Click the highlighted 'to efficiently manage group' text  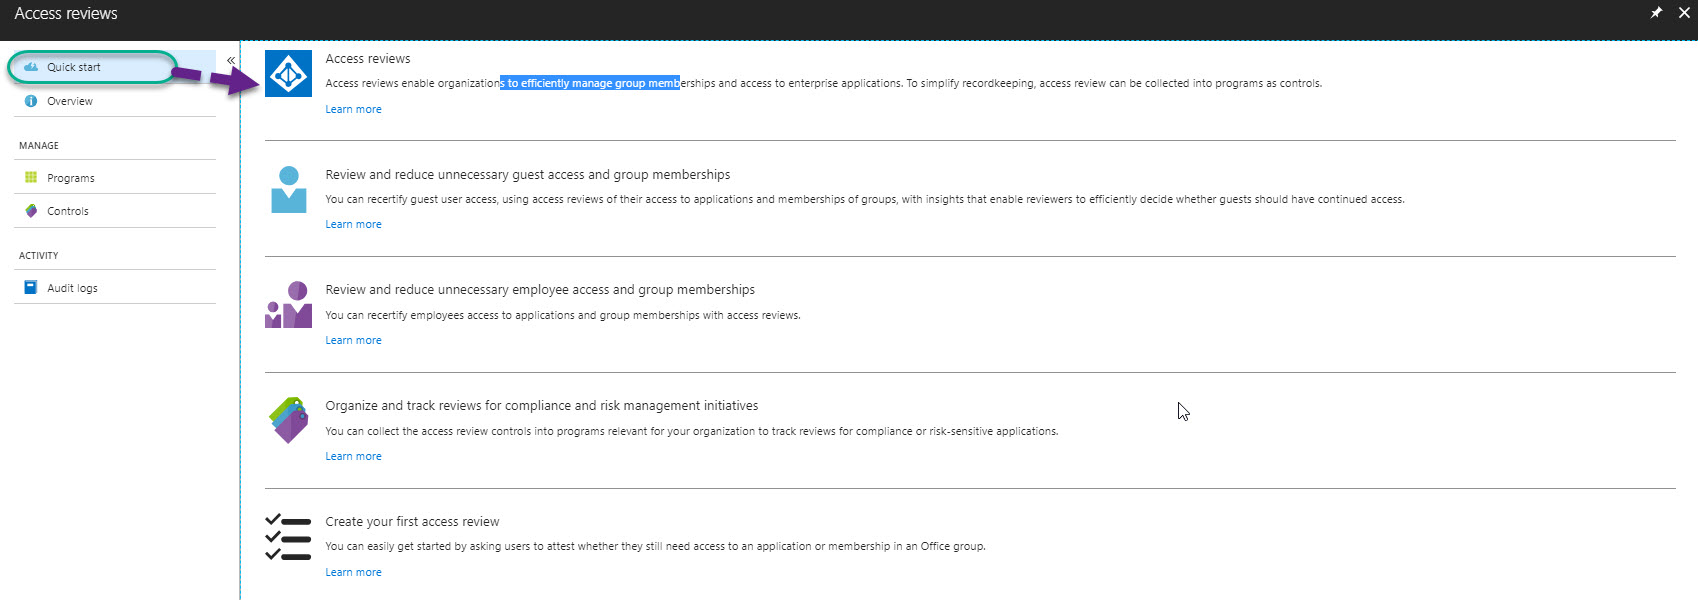click(x=590, y=83)
